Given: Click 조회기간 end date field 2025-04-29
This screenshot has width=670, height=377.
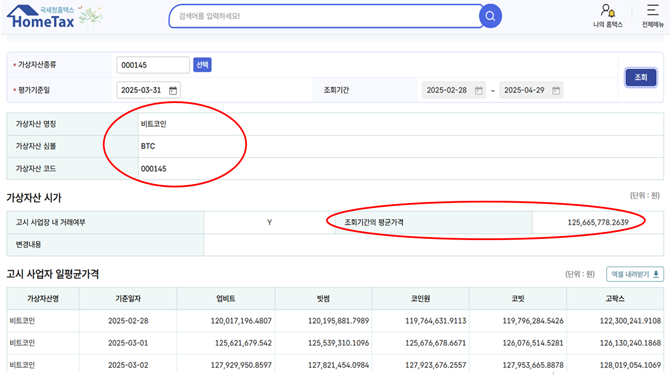Looking at the screenshot, I should [531, 90].
